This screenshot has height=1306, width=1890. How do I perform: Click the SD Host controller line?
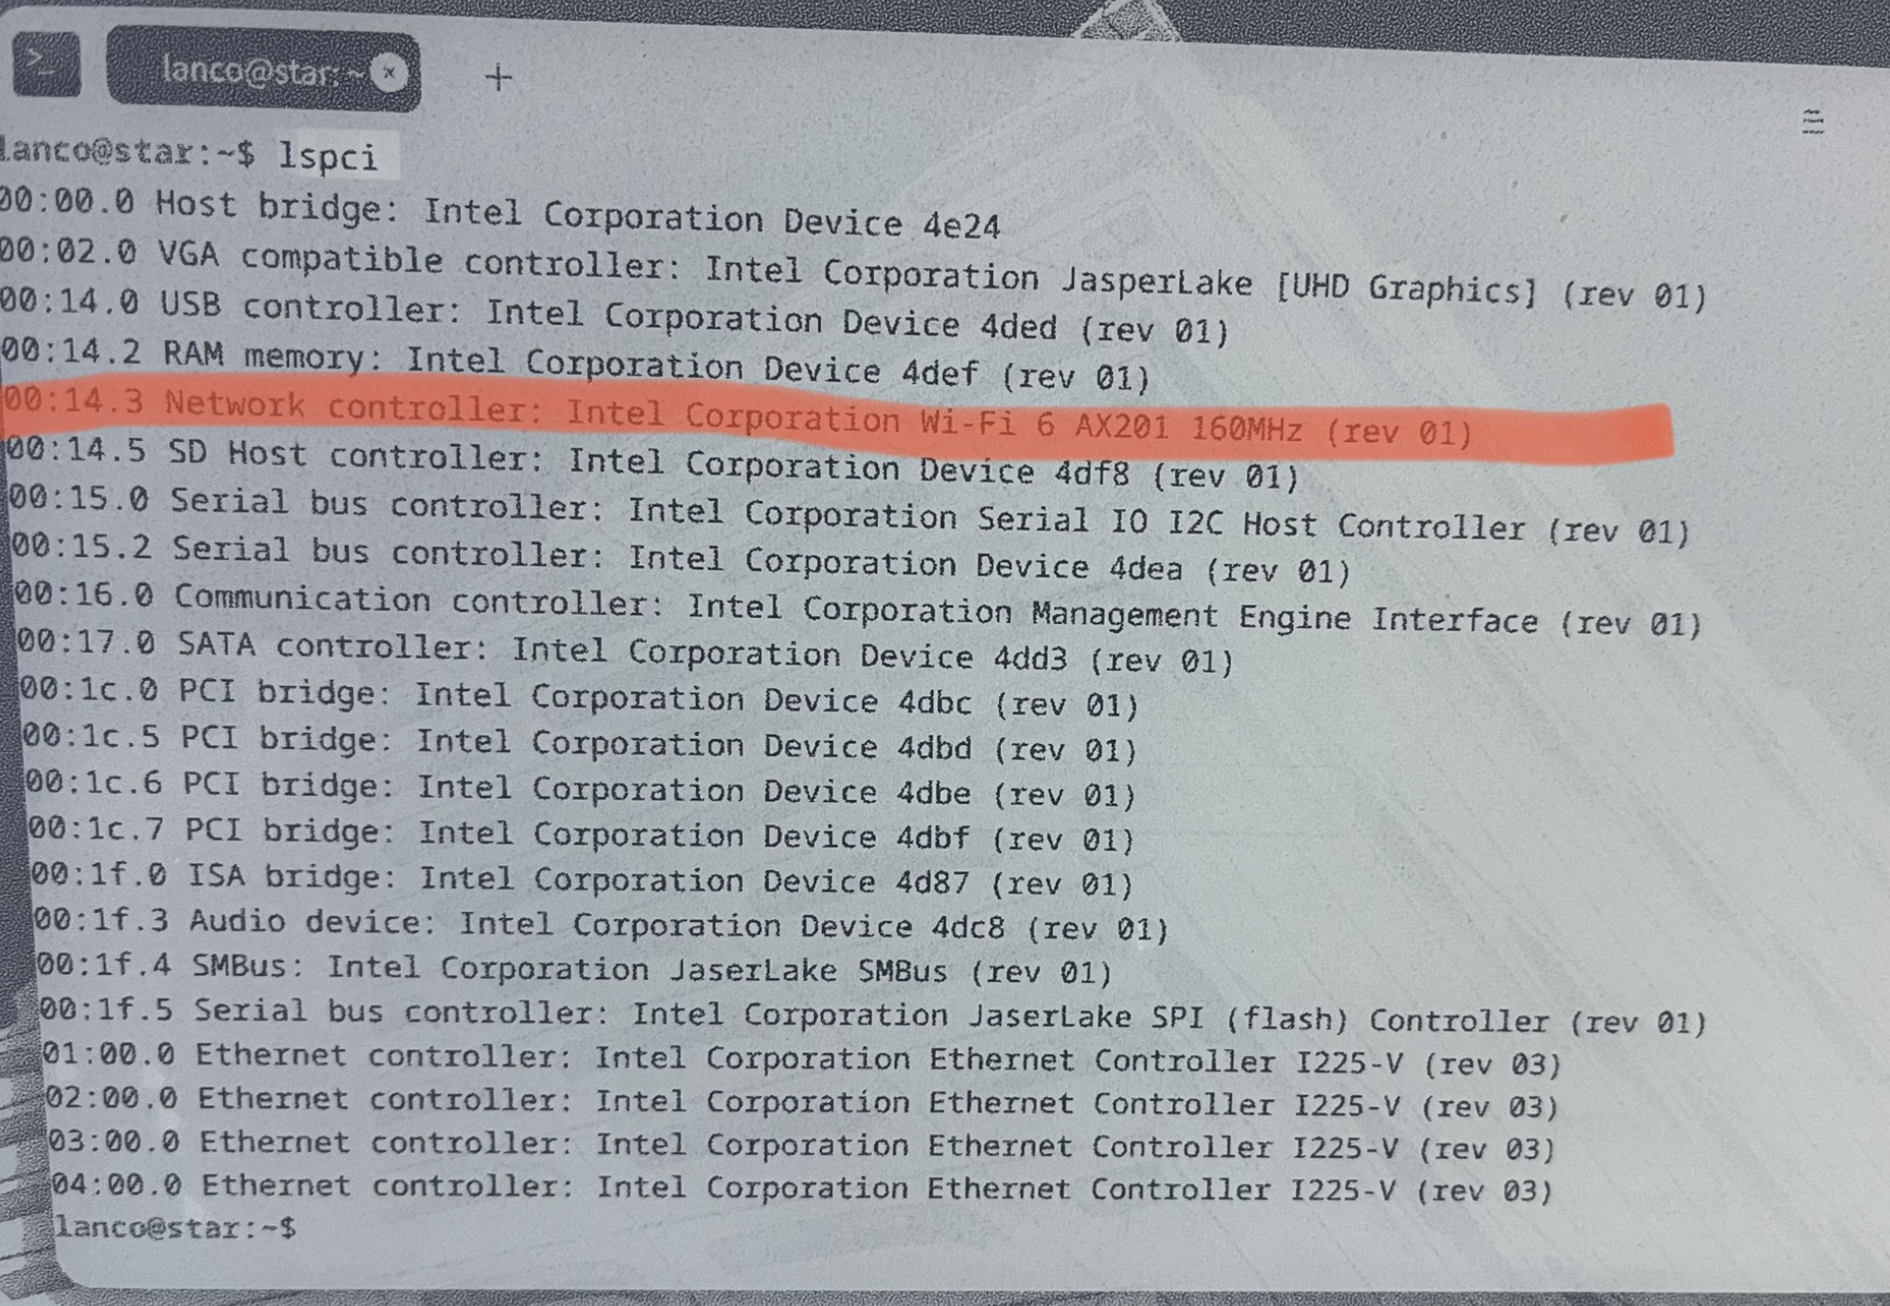pos(652,463)
